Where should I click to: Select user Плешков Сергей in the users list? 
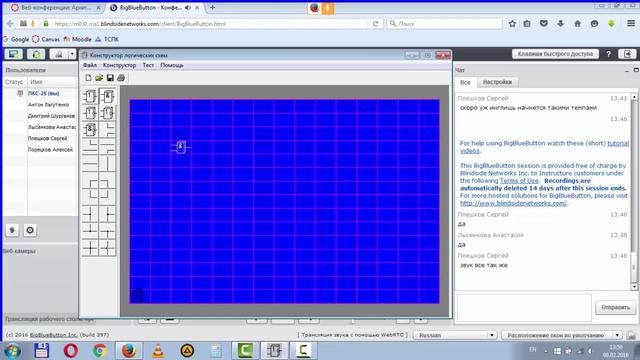[47, 138]
